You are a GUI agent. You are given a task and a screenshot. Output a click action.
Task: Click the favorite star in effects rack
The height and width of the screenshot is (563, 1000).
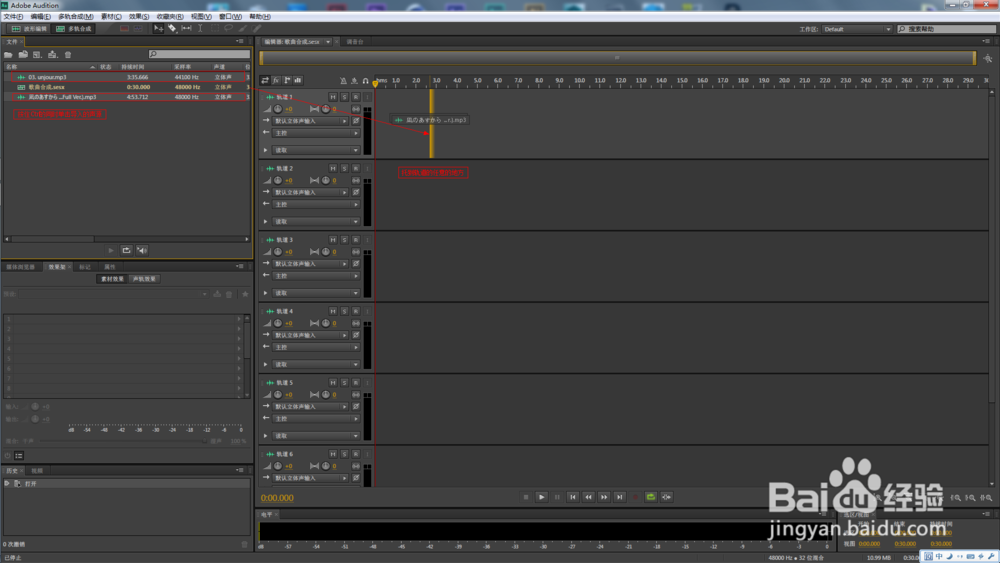tap(245, 295)
